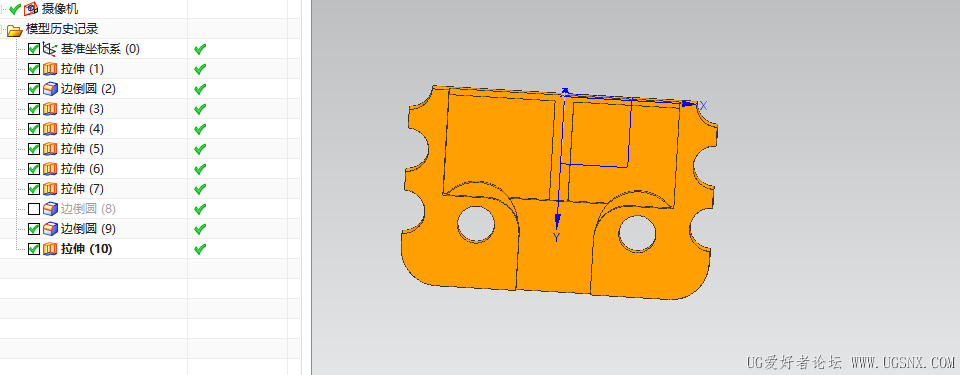
Task: Select the 拉伸 (5) label
Action: (82, 149)
